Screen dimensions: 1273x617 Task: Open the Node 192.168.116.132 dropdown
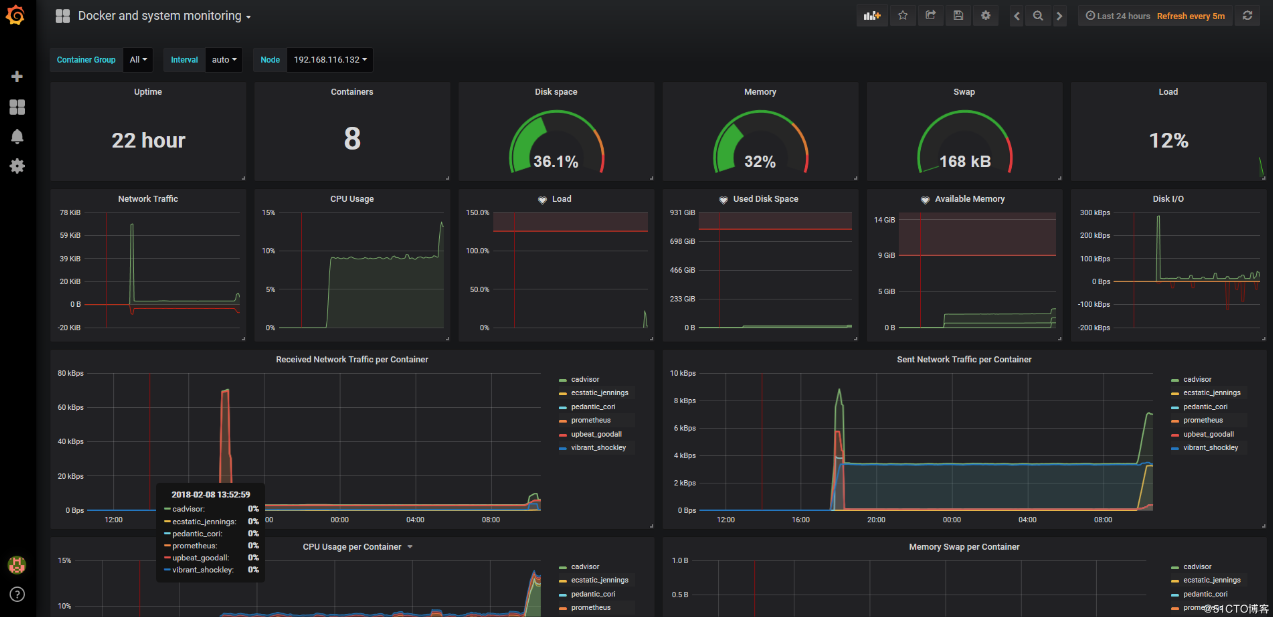point(330,60)
